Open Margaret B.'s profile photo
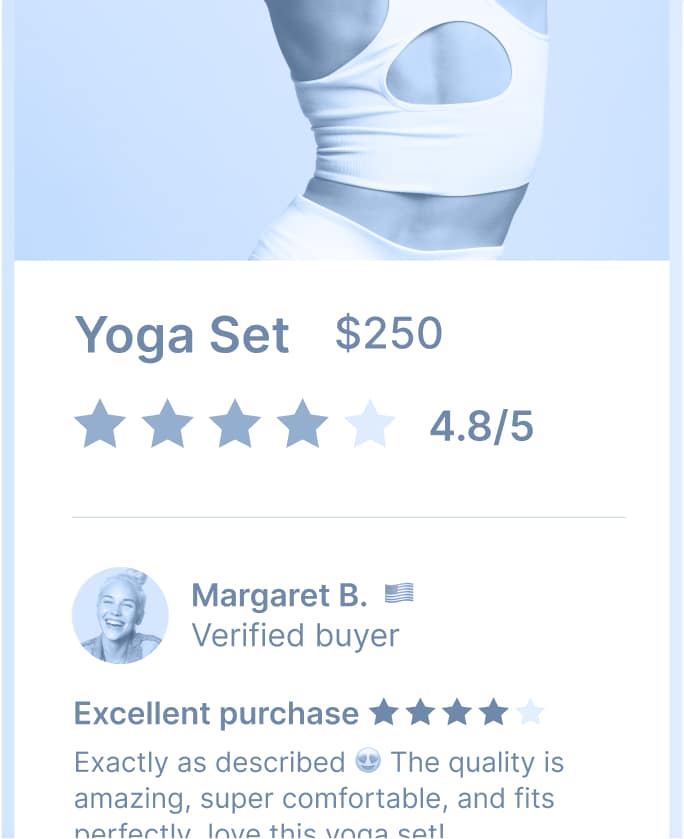 (120, 615)
